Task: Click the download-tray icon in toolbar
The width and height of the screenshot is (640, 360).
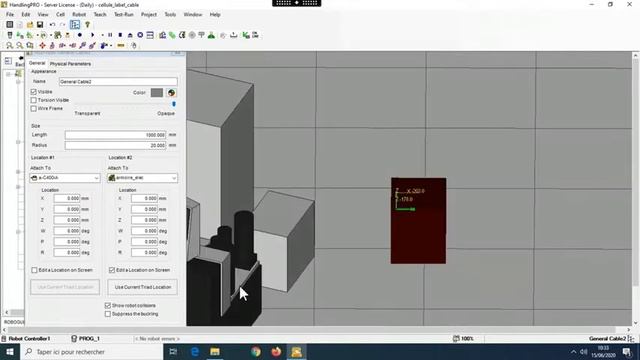Action: click(233, 35)
